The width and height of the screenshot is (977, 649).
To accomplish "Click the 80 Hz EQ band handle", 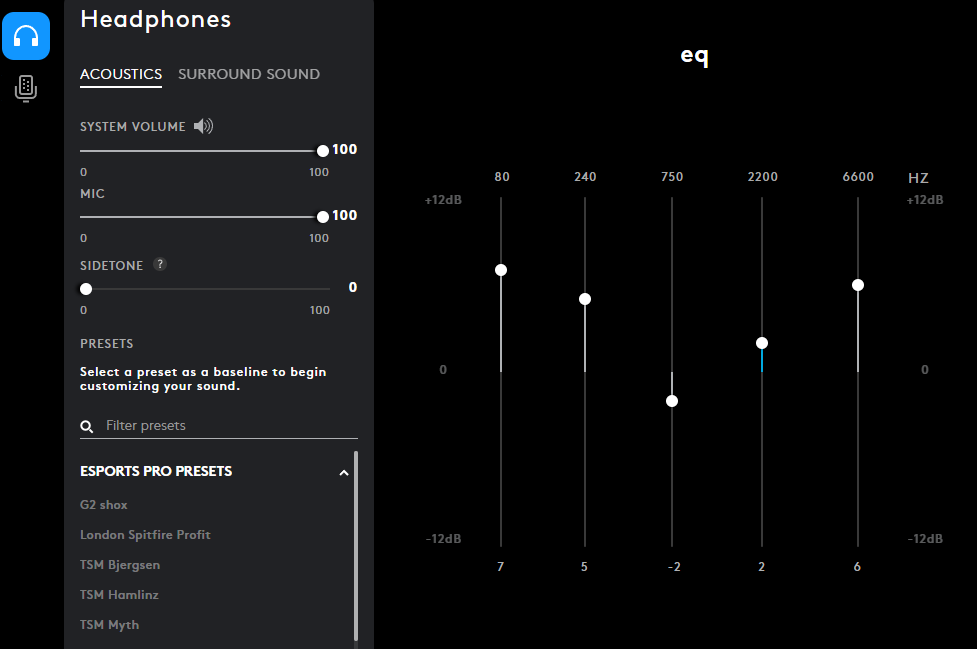I will 501,270.
